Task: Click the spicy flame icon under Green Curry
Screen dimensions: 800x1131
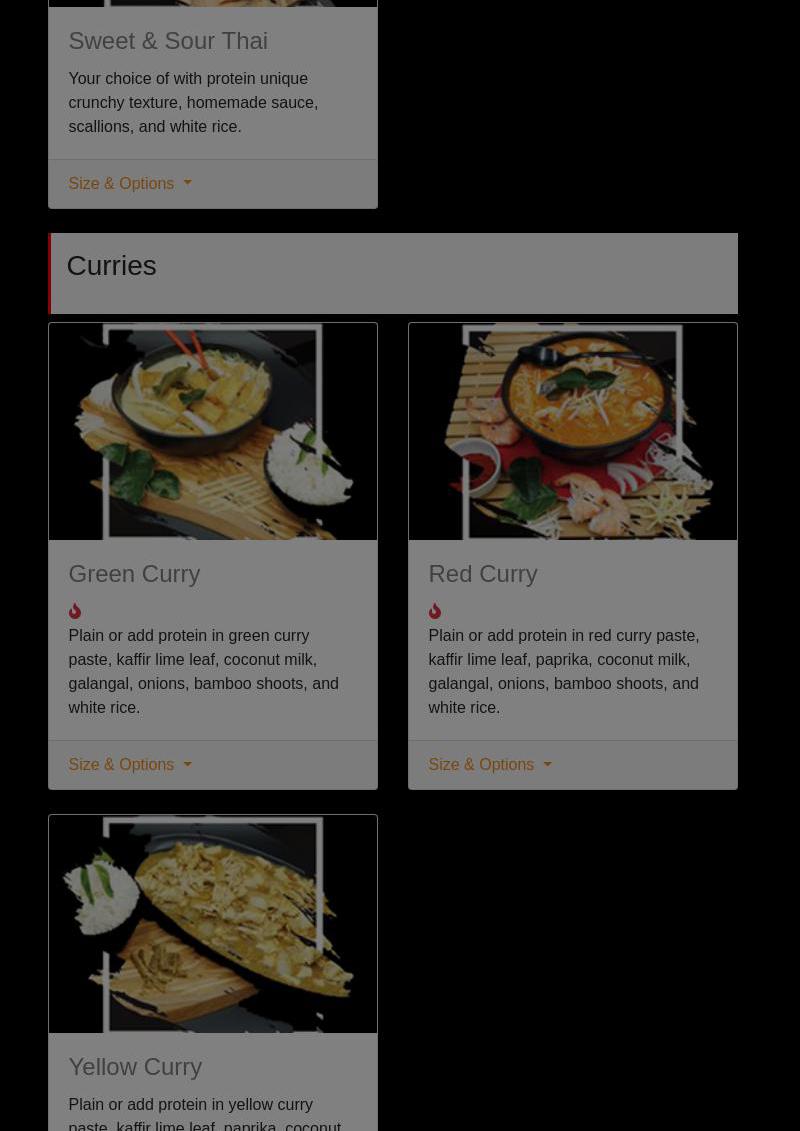Action: point(75,611)
